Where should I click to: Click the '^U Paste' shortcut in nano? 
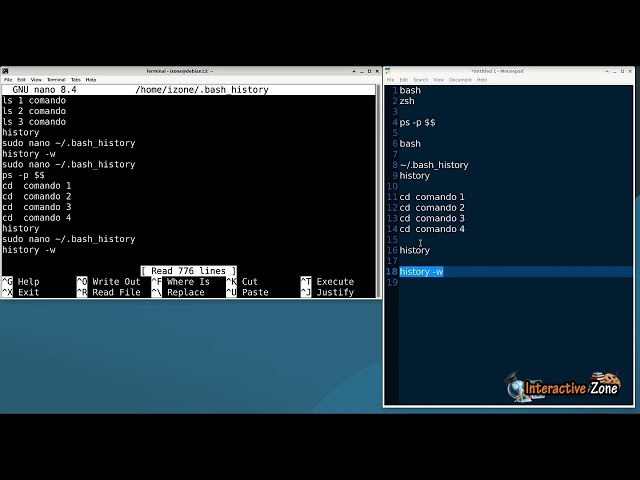click(x=247, y=292)
